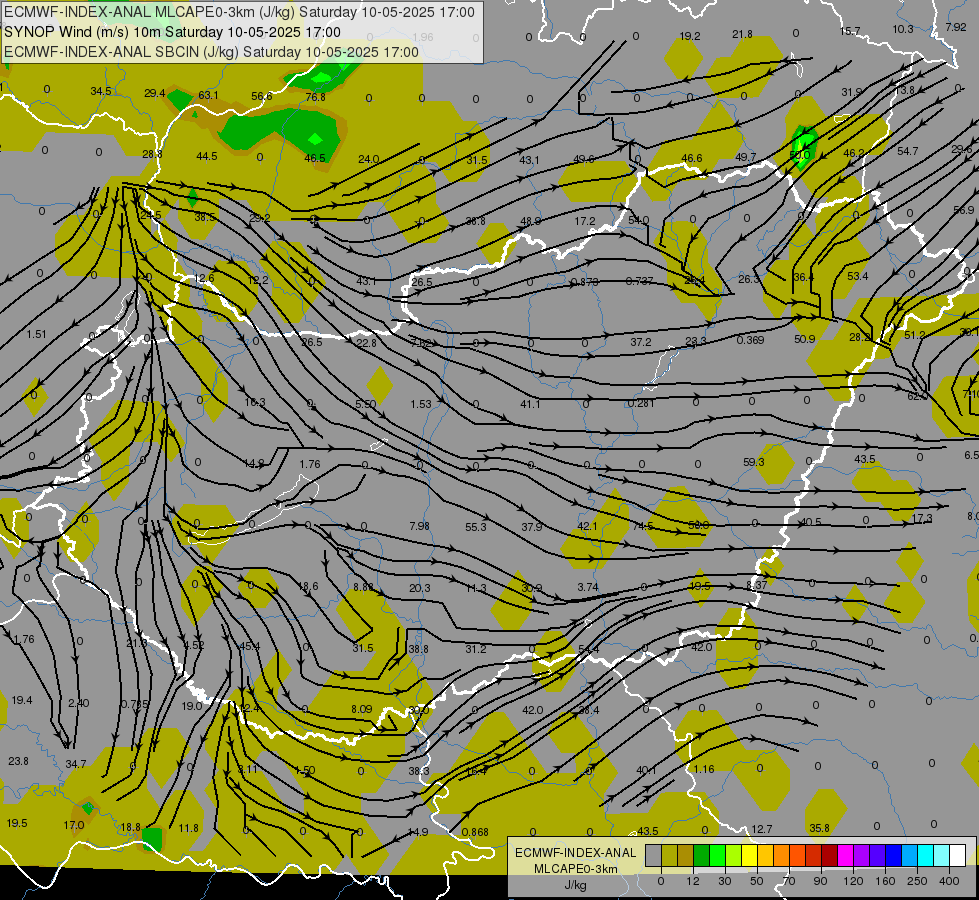
Task: Select the magenta legend swatch
Action: point(845,855)
